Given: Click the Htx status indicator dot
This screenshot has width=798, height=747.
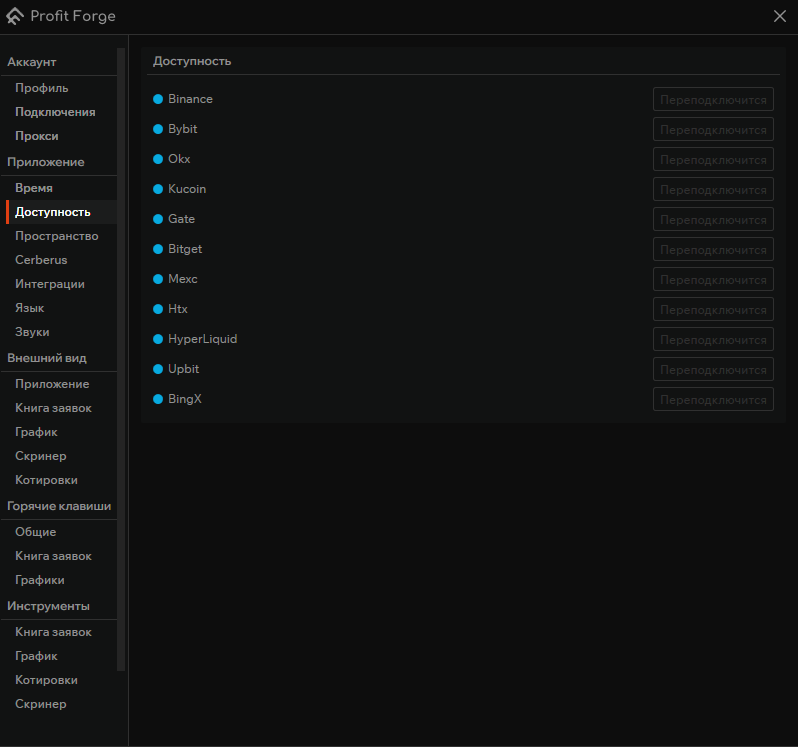Looking at the screenshot, I should tap(158, 309).
